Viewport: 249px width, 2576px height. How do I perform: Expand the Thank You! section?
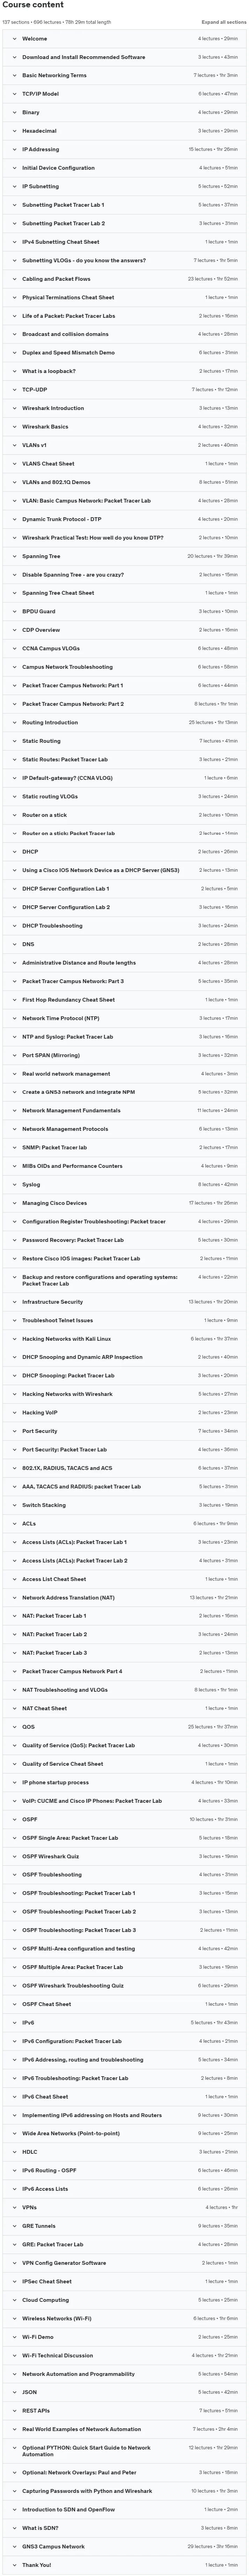(x=124, y=2564)
